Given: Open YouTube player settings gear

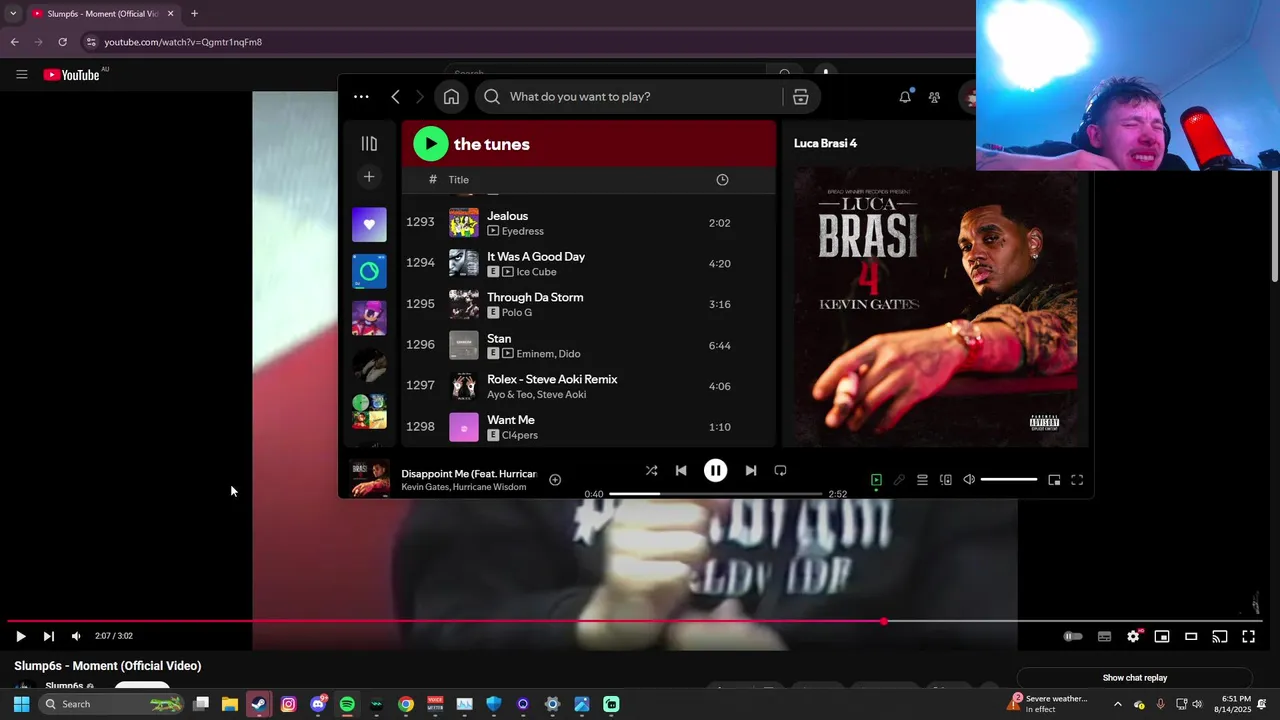Looking at the screenshot, I should (1133, 636).
